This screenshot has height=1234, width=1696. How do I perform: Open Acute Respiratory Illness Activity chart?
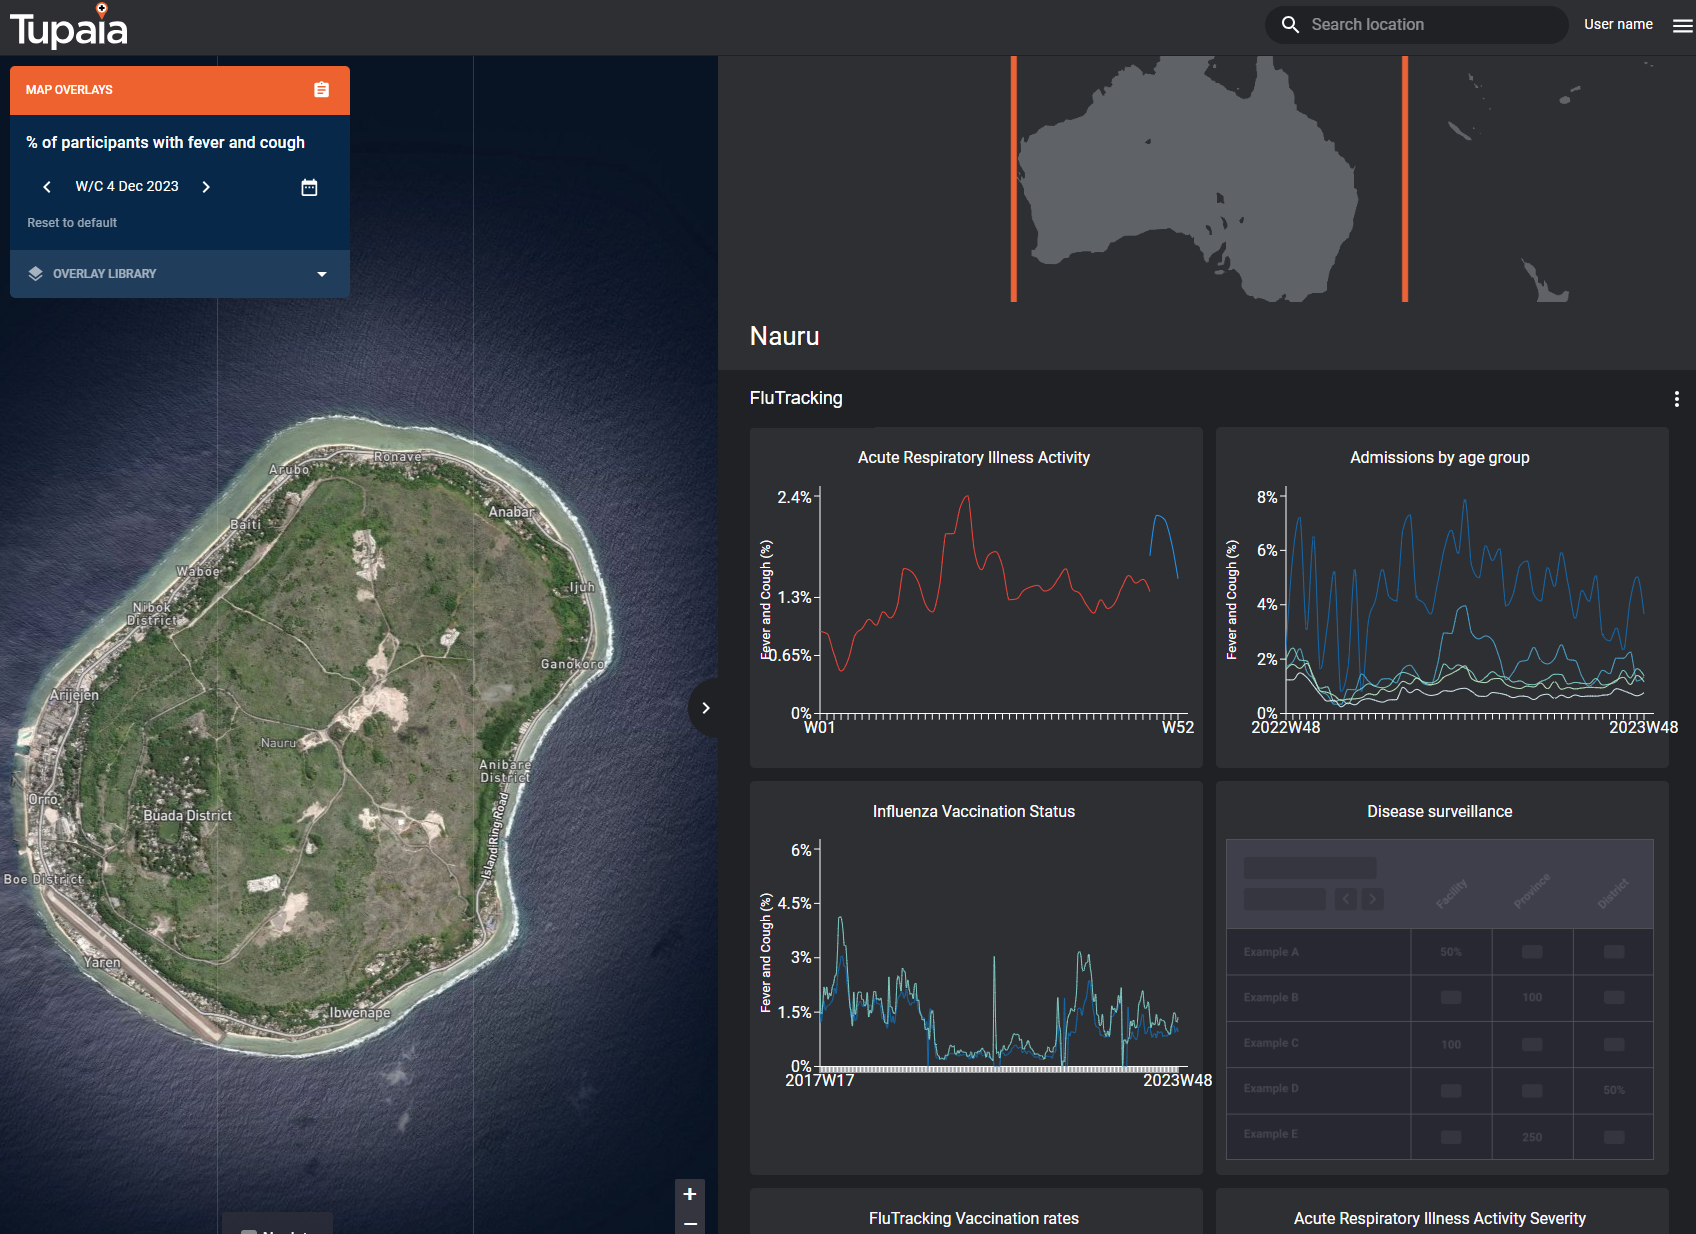(x=976, y=598)
